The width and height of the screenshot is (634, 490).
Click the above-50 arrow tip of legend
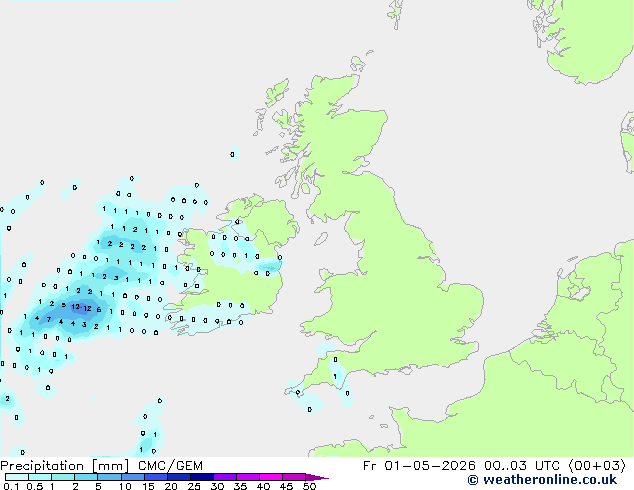pyautogui.click(x=317, y=477)
